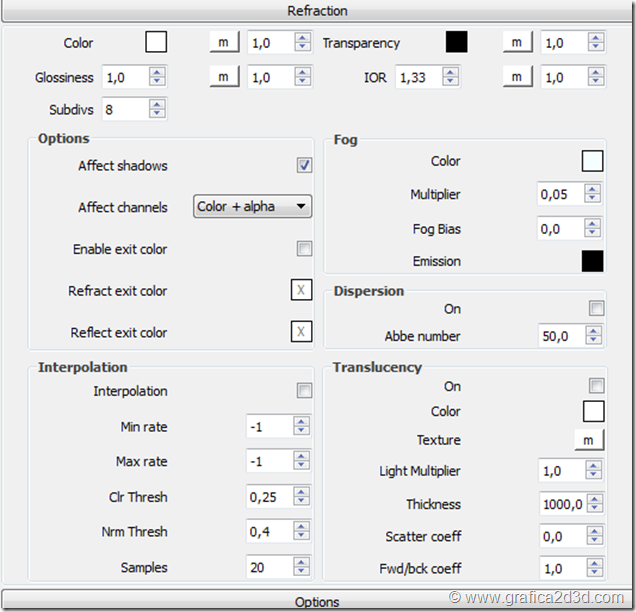Click the Reflect exit color X box
This screenshot has width=636, height=612.
coord(301,332)
